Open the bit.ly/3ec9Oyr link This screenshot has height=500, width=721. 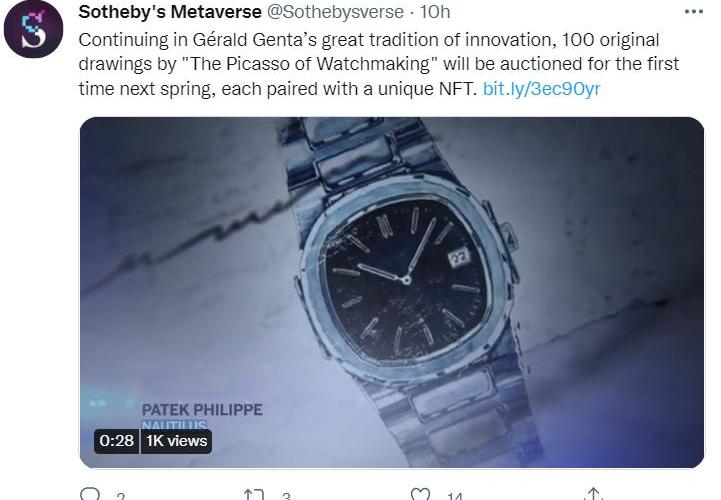(541, 89)
